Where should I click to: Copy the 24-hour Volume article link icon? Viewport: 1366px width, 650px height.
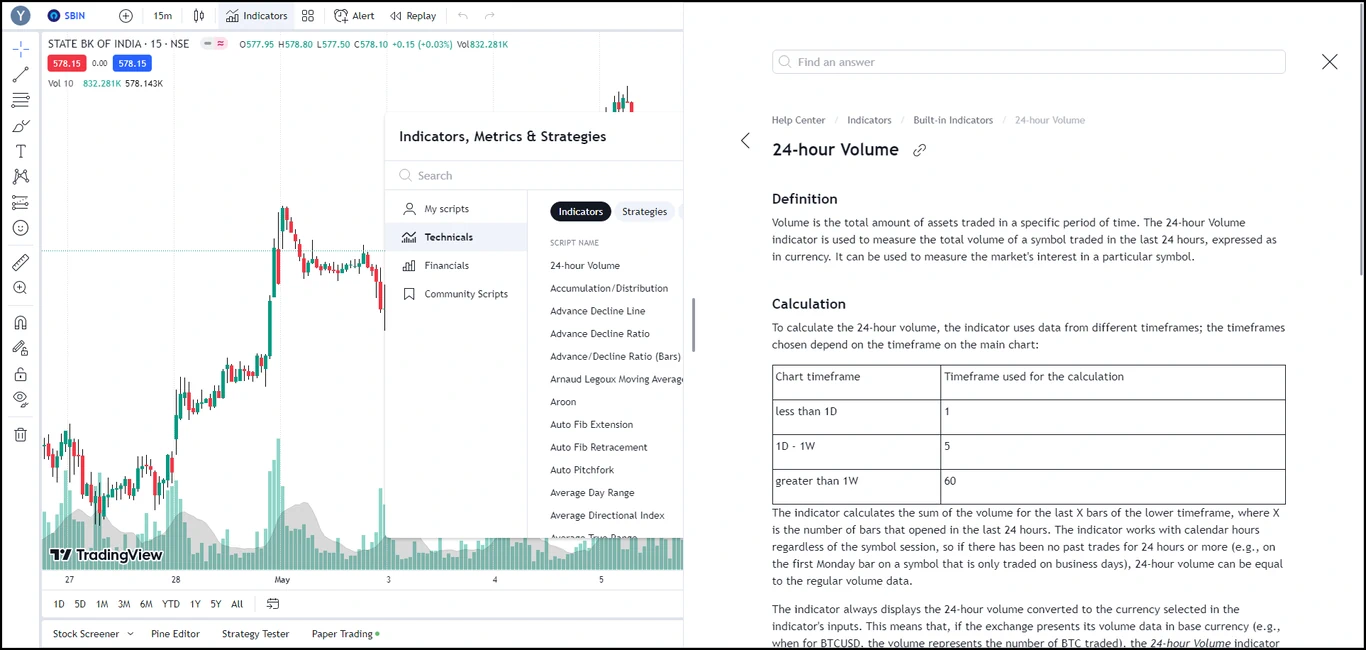[920, 150]
